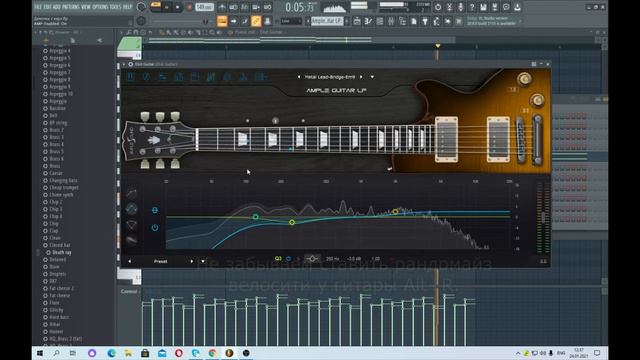This screenshot has width=640, height=360.
Task: Open the EDIT menu
Action: tap(47, 7)
